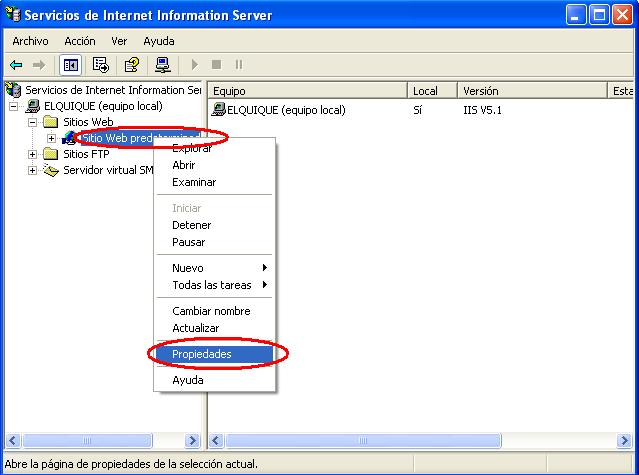
Task: Click left arrow of right pane horizontal scrollbar
Action: click(216, 440)
